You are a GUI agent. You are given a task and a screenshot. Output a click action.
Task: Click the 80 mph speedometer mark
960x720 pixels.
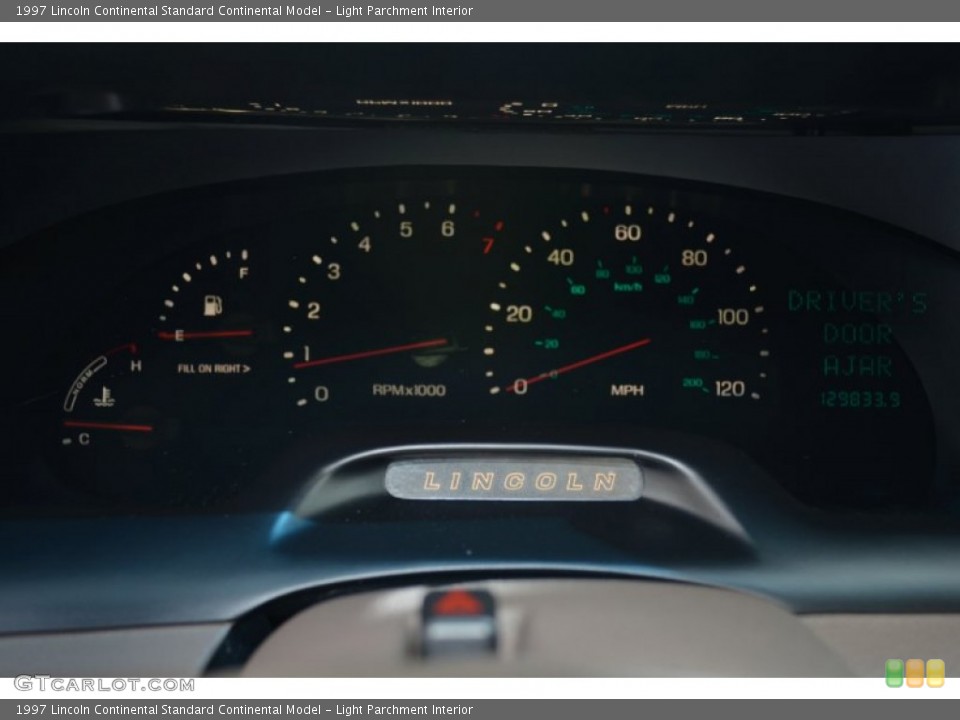[x=694, y=258]
